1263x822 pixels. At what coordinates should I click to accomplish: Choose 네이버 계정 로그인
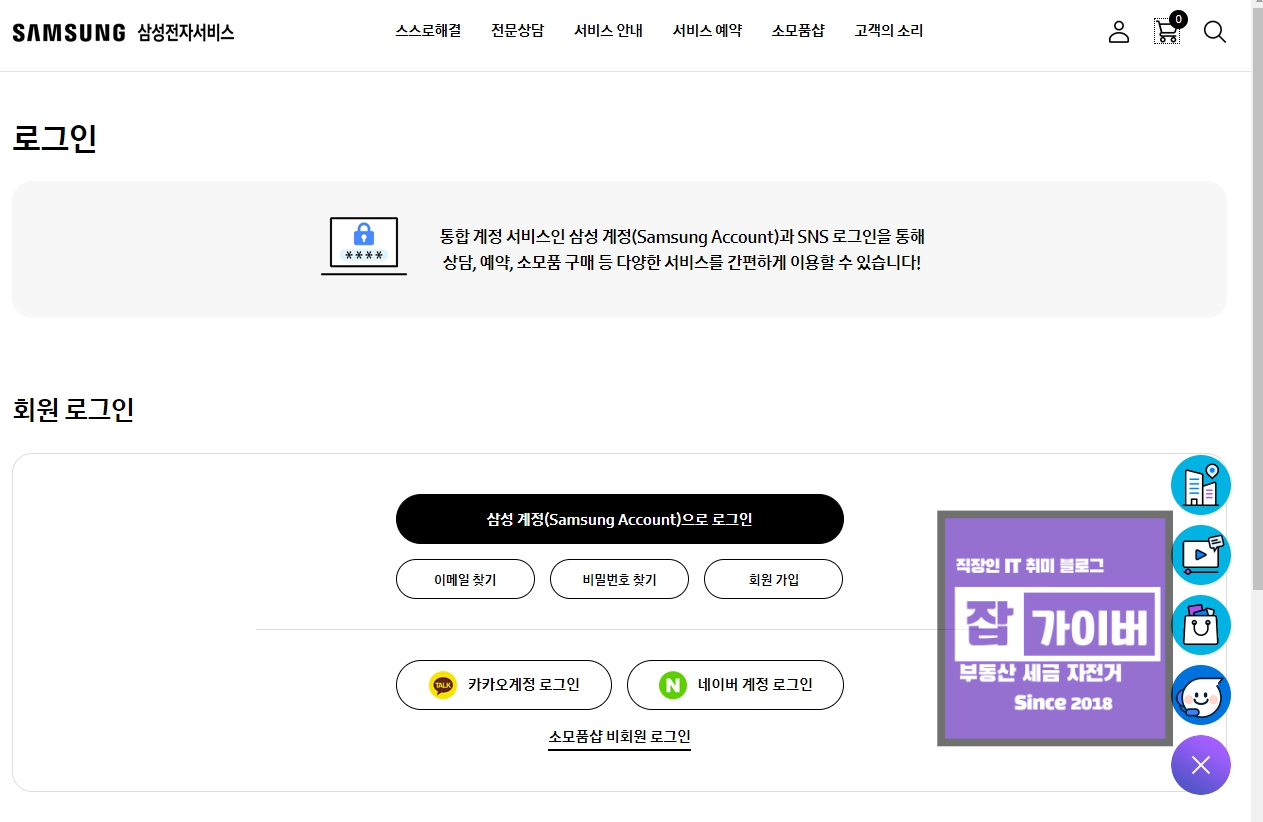735,685
